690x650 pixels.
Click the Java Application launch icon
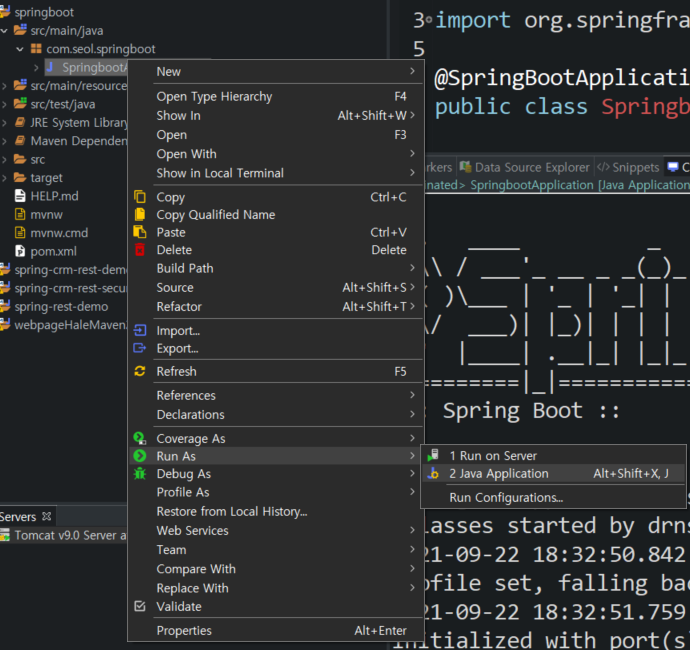pos(433,474)
